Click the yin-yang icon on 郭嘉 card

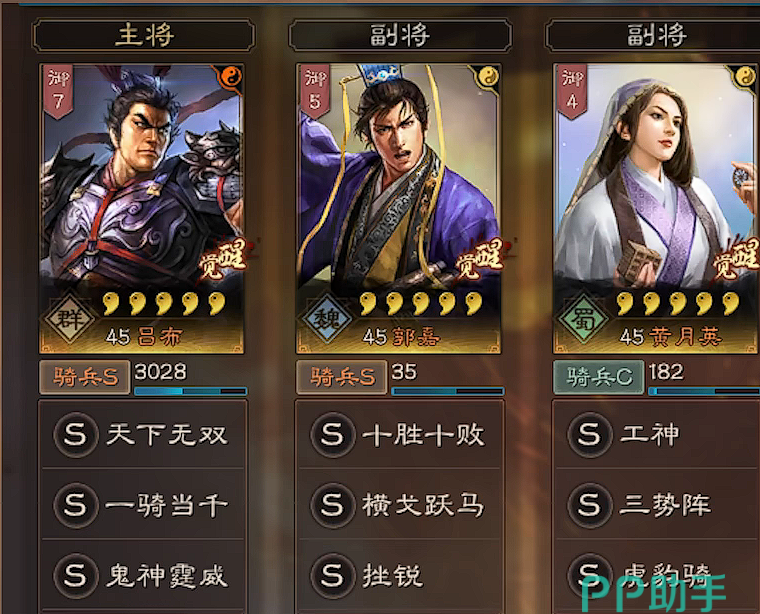coord(489,76)
